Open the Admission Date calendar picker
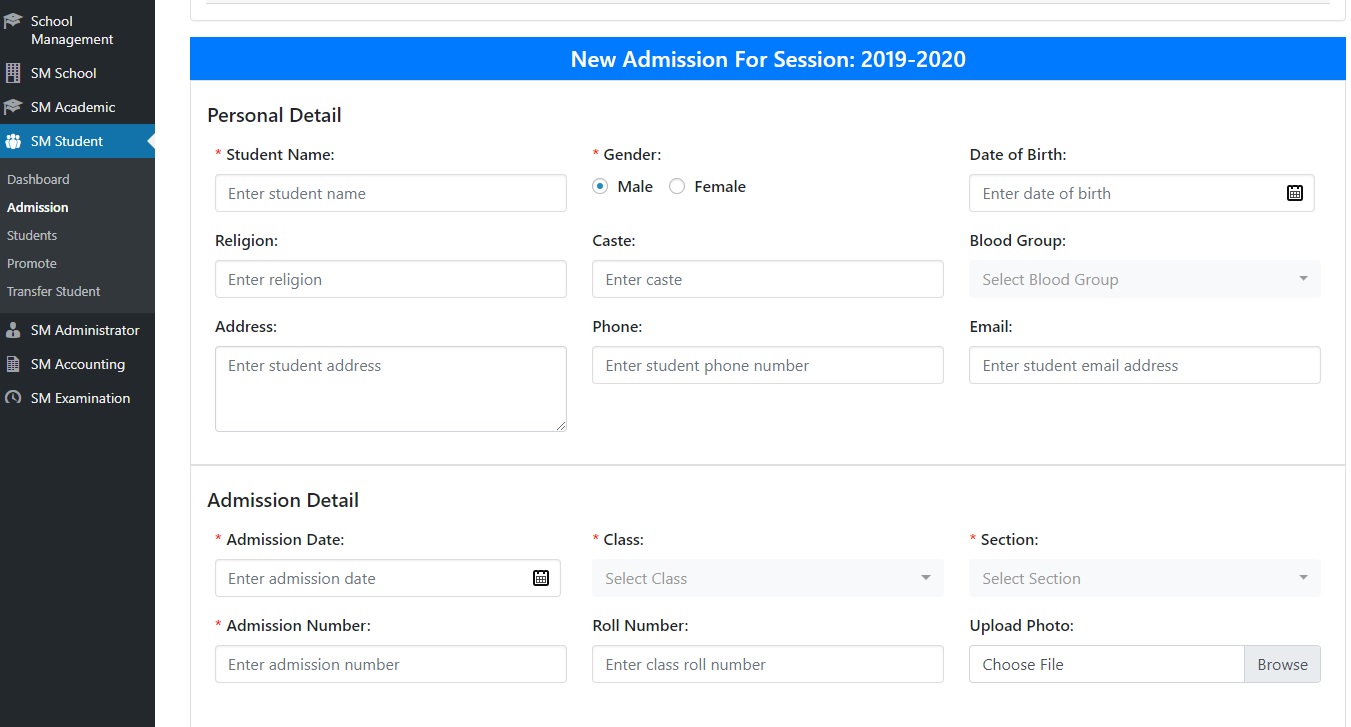 point(540,577)
